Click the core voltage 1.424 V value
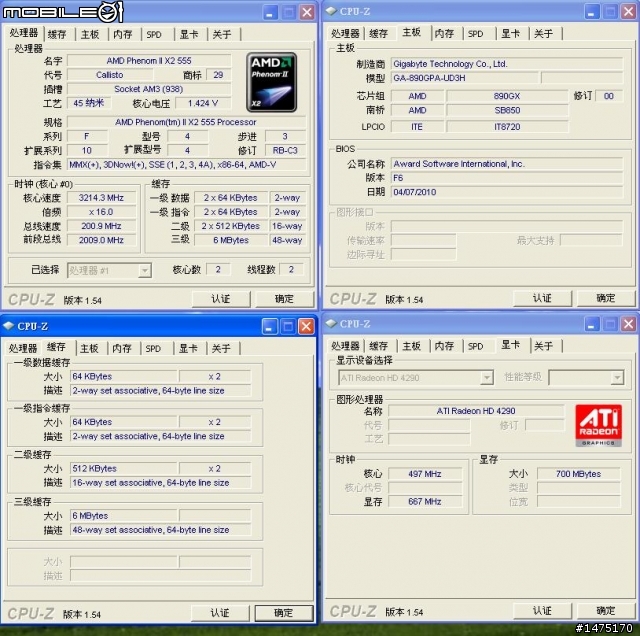This screenshot has width=640, height=636. tap(203, 103)
